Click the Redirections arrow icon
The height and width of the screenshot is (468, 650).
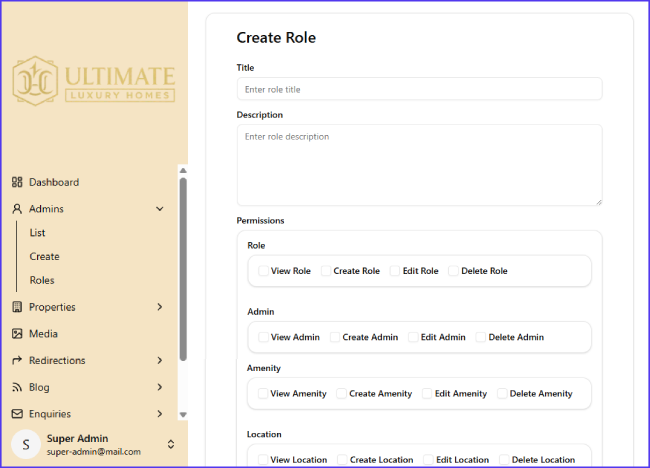click(17, 360)
